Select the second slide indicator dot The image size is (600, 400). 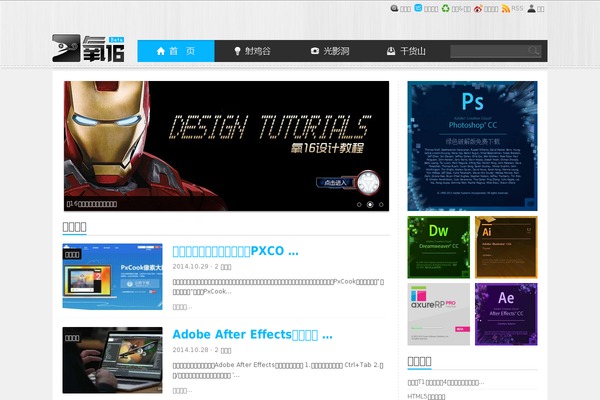(370, 205)
